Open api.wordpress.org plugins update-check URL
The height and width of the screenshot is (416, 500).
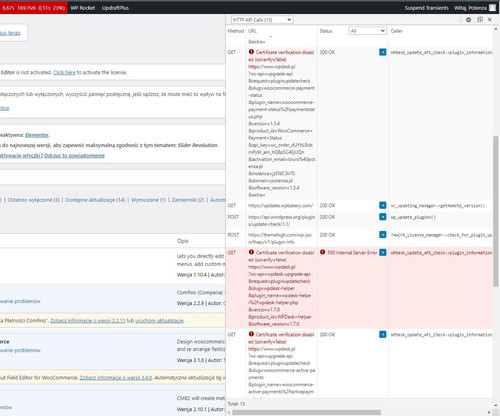click(282, 221)
